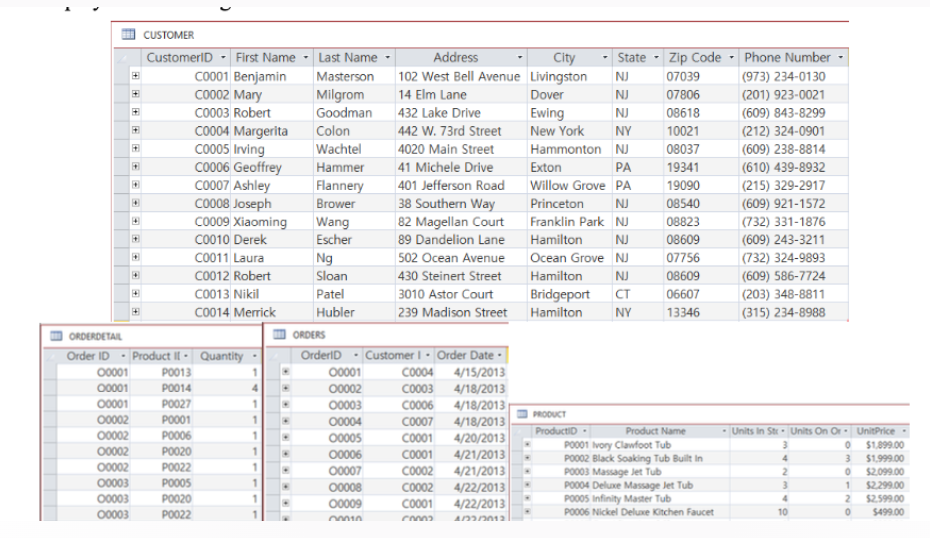Click order date cell '4/15/2013'

(471, 373)
